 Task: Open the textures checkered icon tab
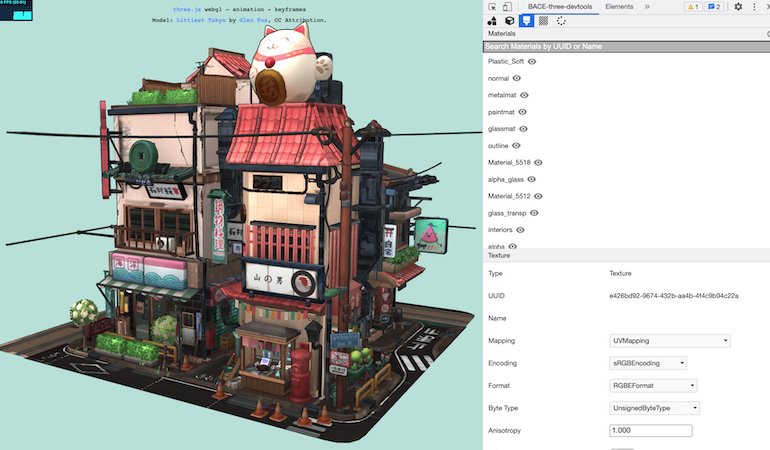click(543, 21)
